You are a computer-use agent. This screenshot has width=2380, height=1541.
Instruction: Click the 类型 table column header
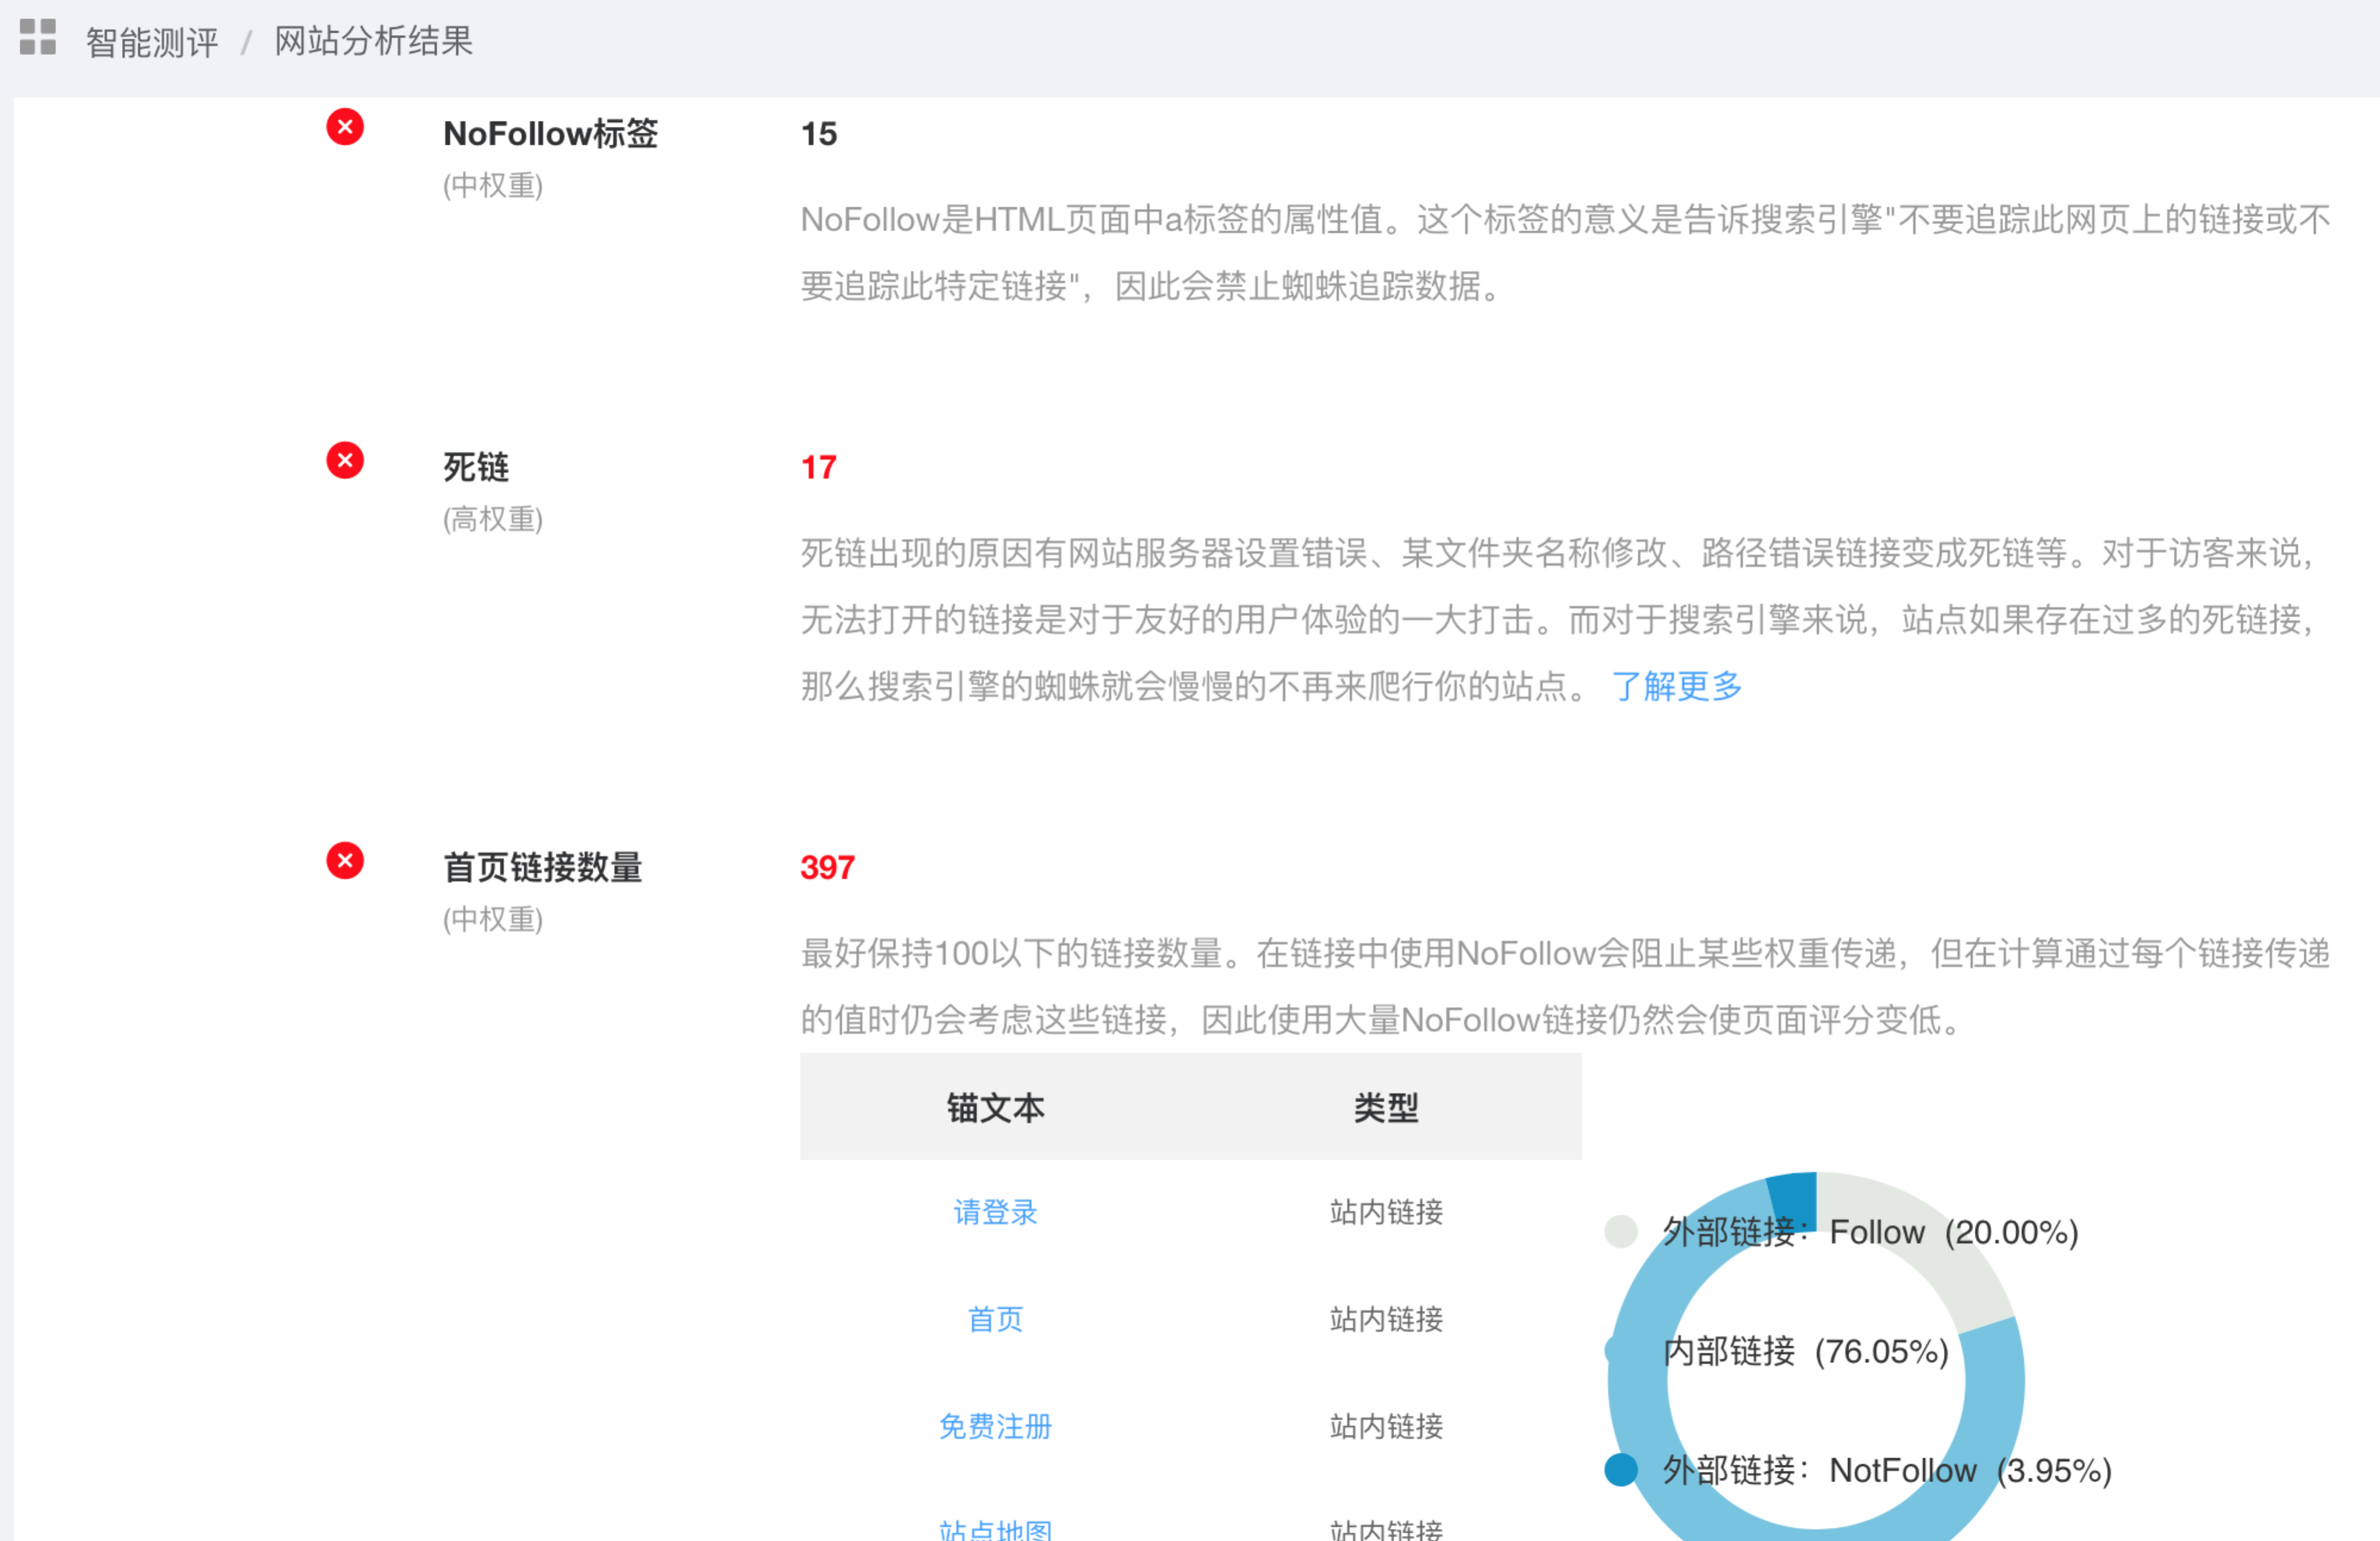[1386, 1107]
